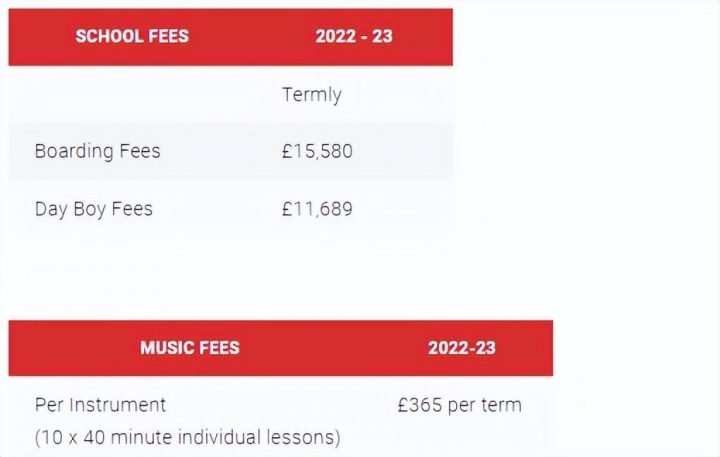Click the £15,580 boarding fee amount
720x457 pixels.
click(317, 152)
